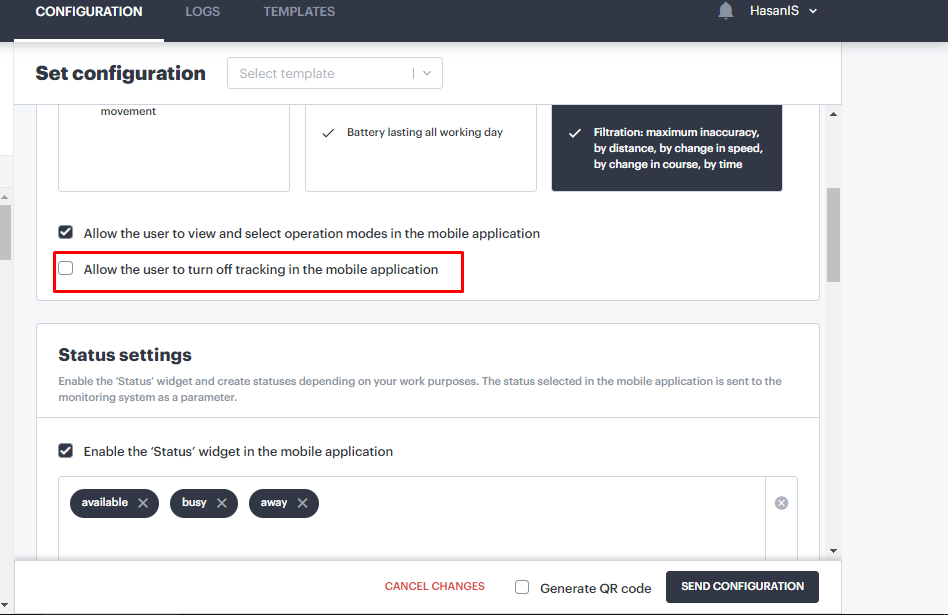
Task: Remove the 'available' status tag
Action: [143, 503]
